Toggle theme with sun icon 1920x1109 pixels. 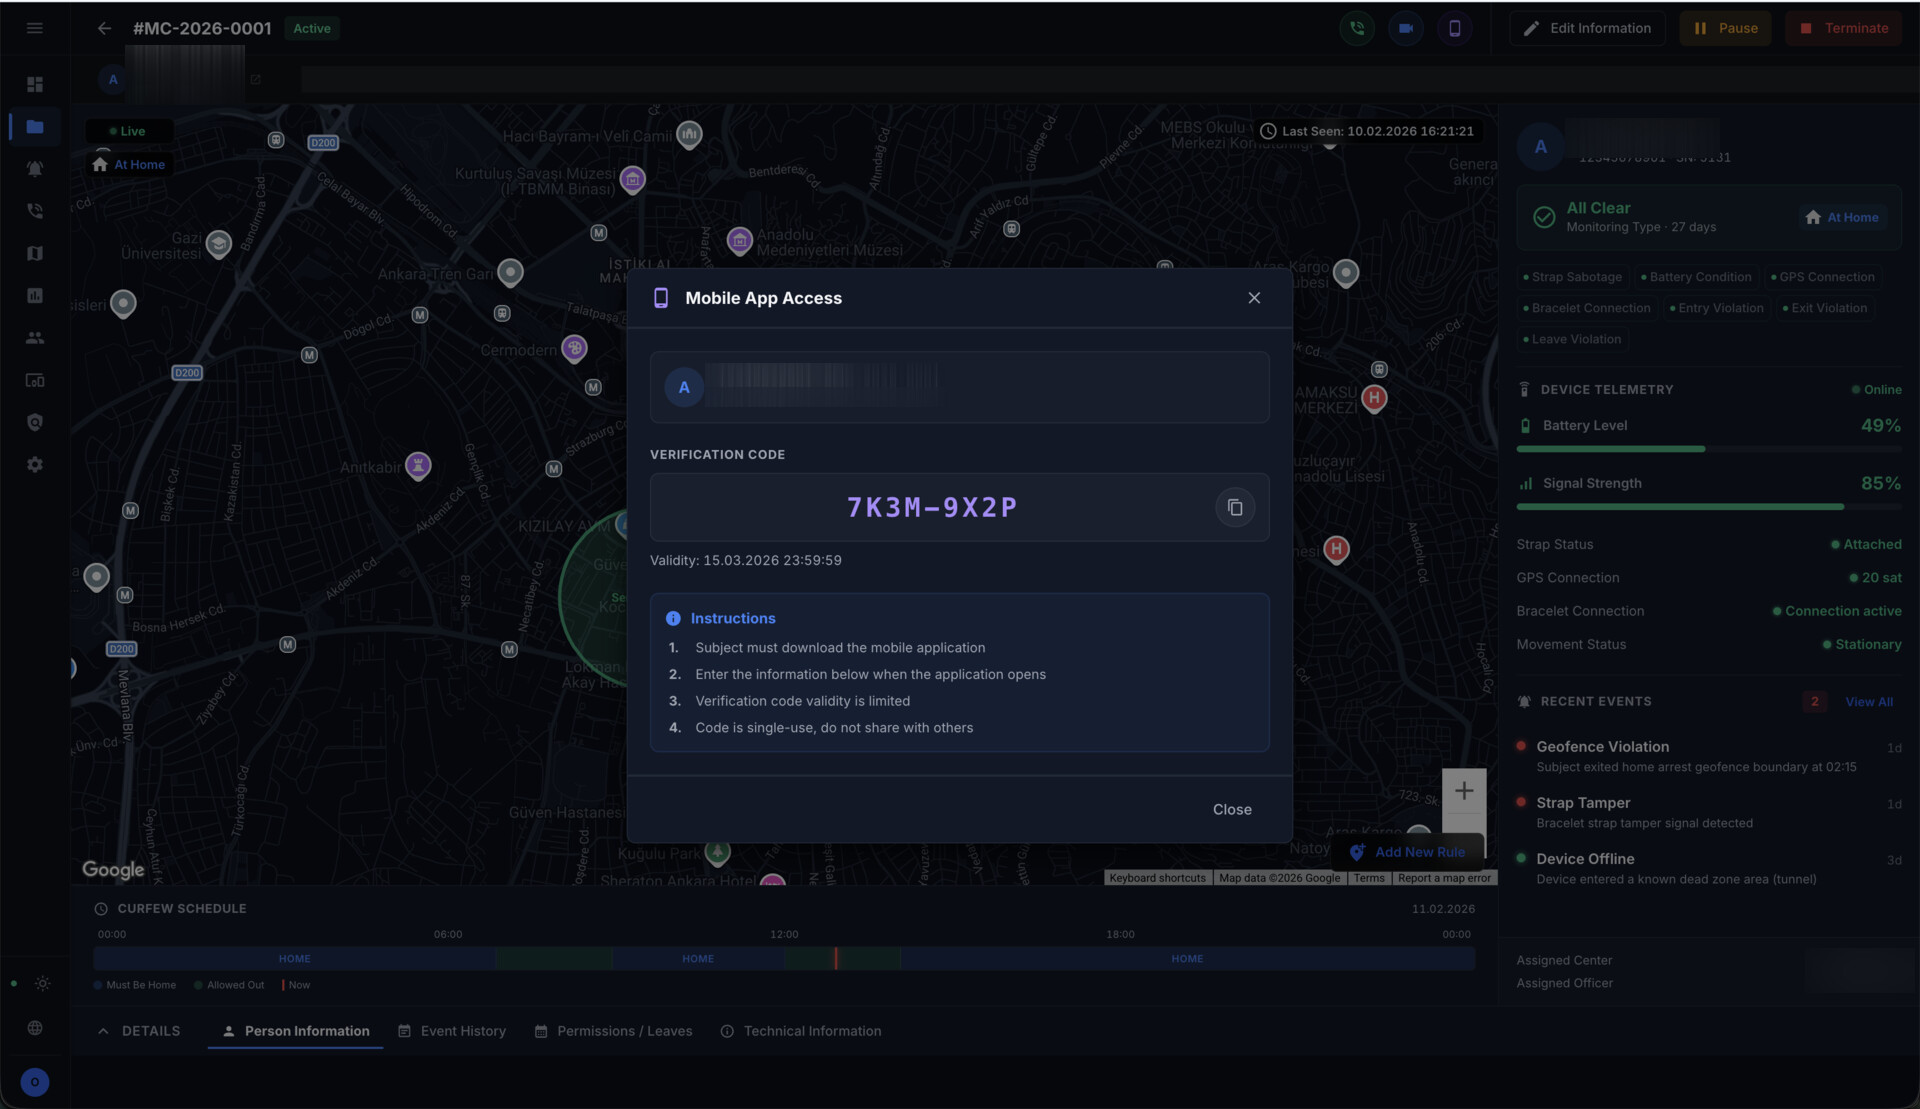click(43, 984)
